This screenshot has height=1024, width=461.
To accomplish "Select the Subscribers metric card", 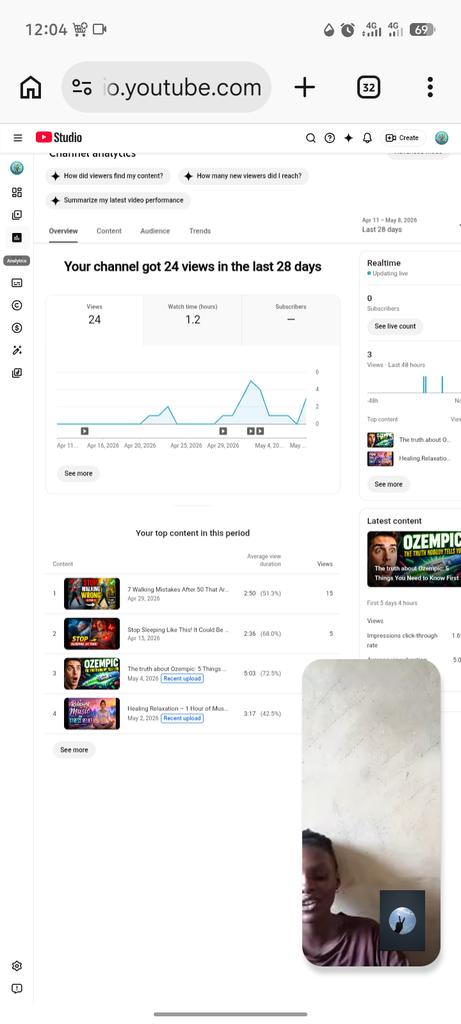I will coord(291,320).
